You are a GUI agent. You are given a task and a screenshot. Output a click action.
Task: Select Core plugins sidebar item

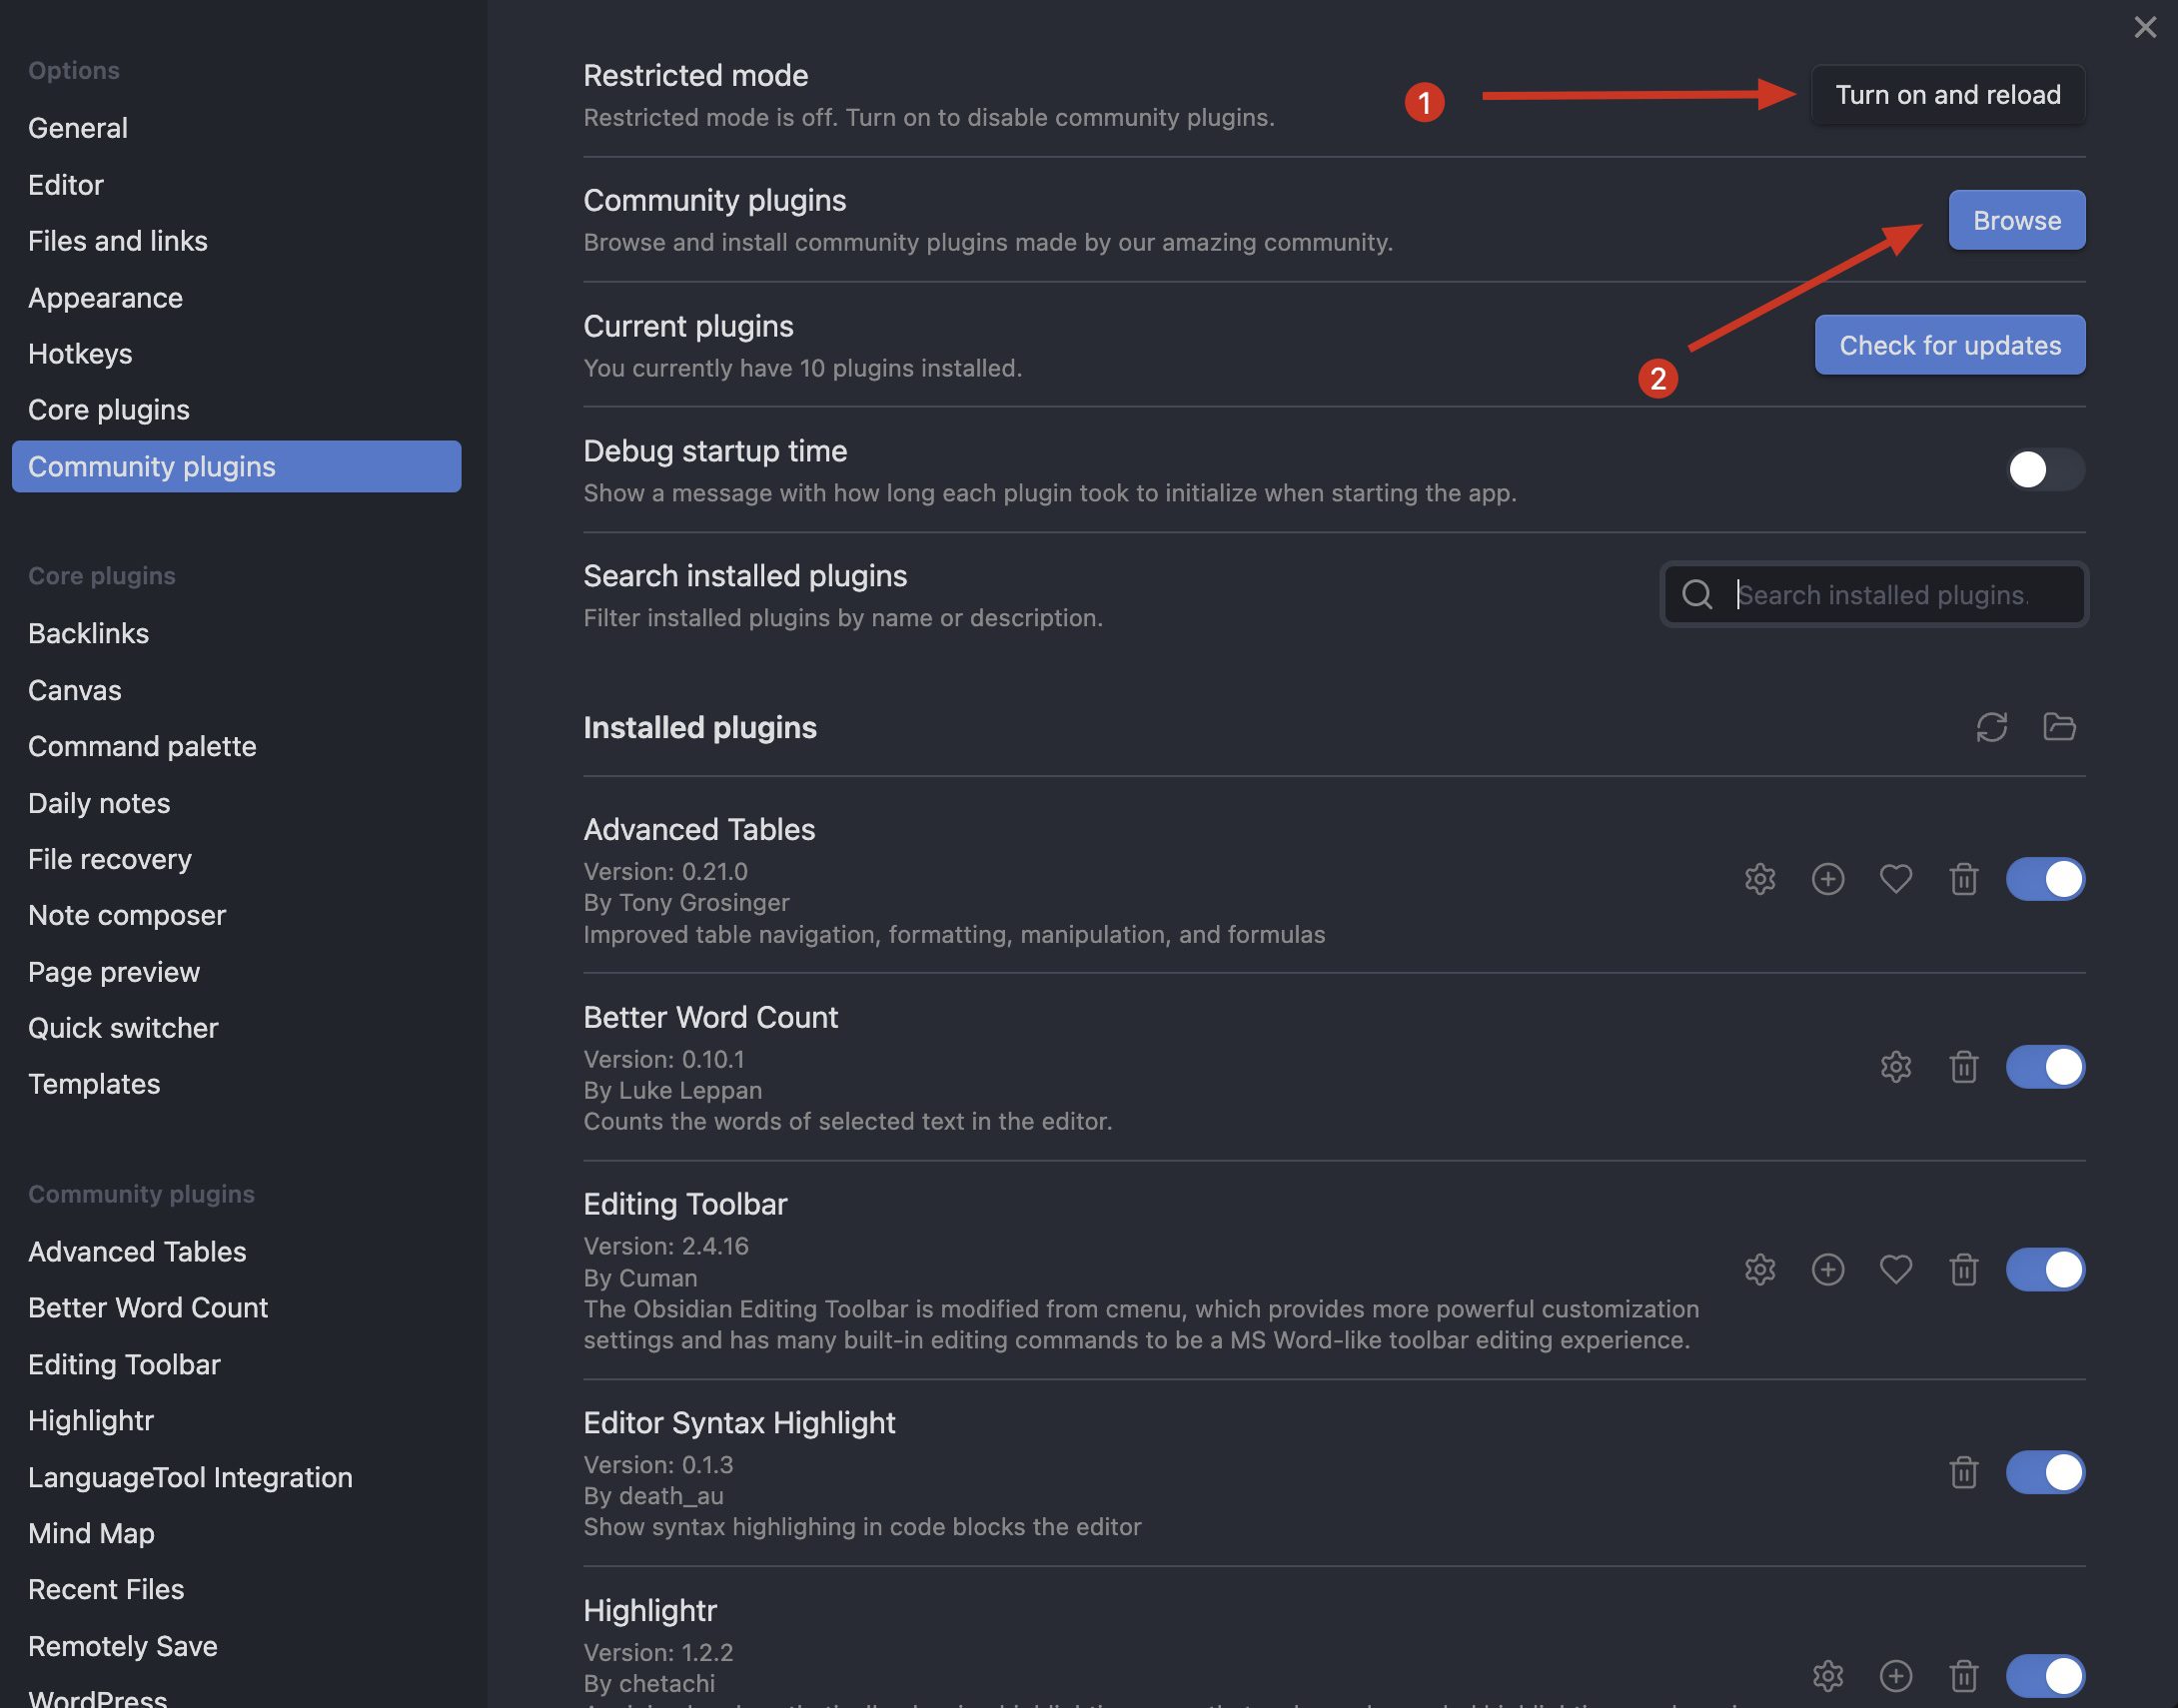(110, 409)
